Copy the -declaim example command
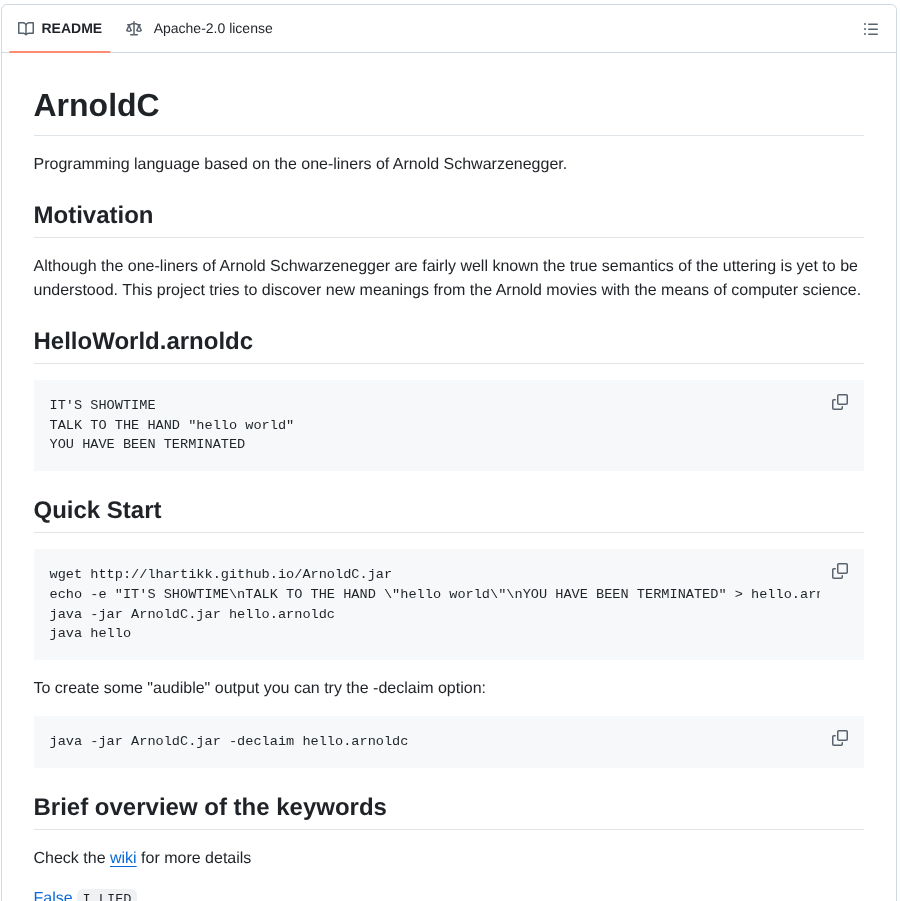This screenshot has width=900, height=901. [839, 737]
